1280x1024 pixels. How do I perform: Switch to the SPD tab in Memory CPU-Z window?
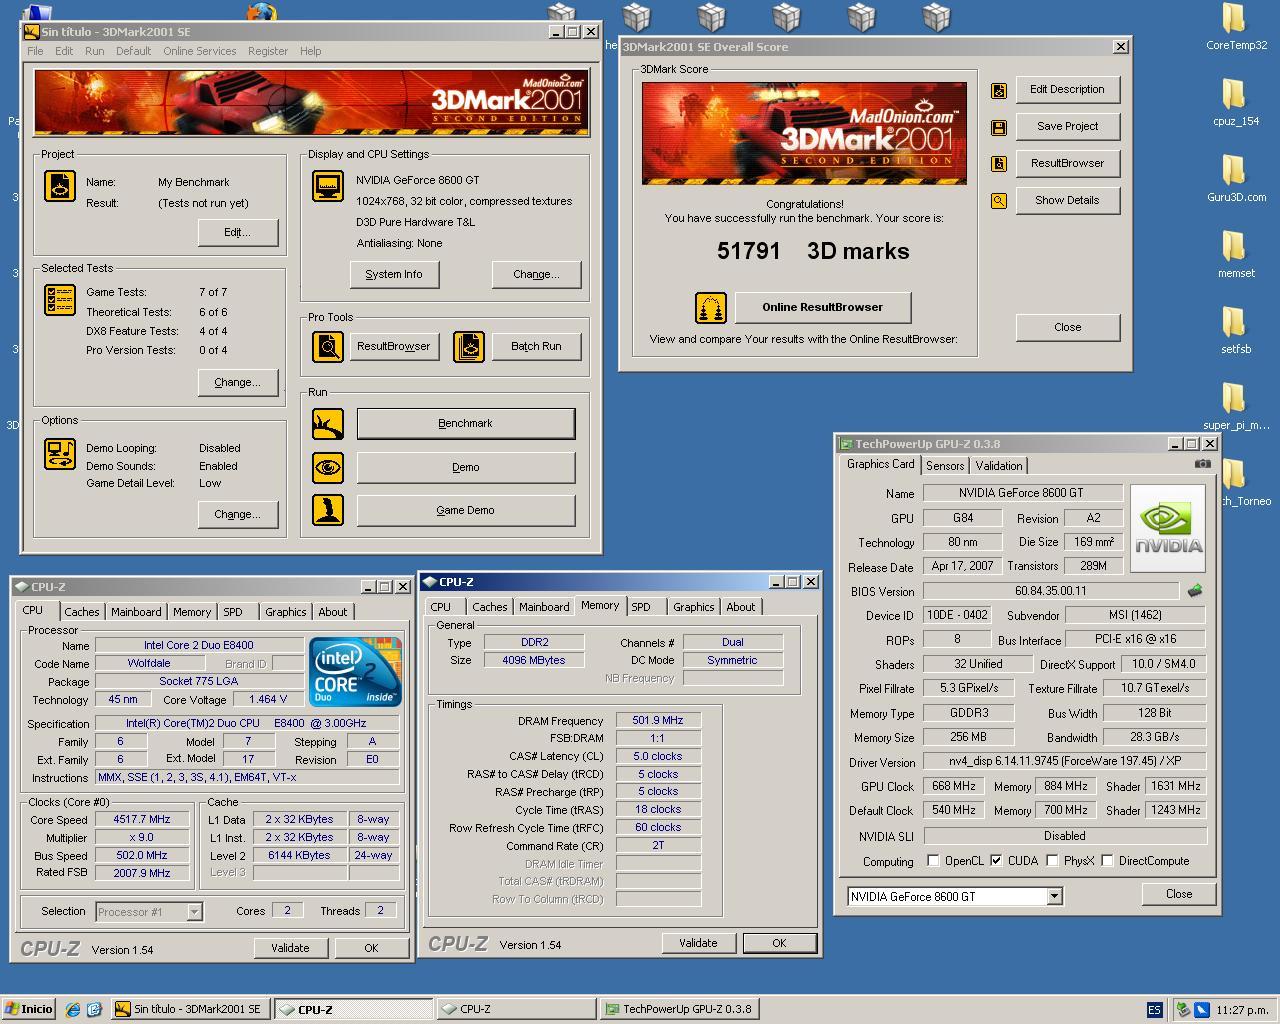point(641,607)
